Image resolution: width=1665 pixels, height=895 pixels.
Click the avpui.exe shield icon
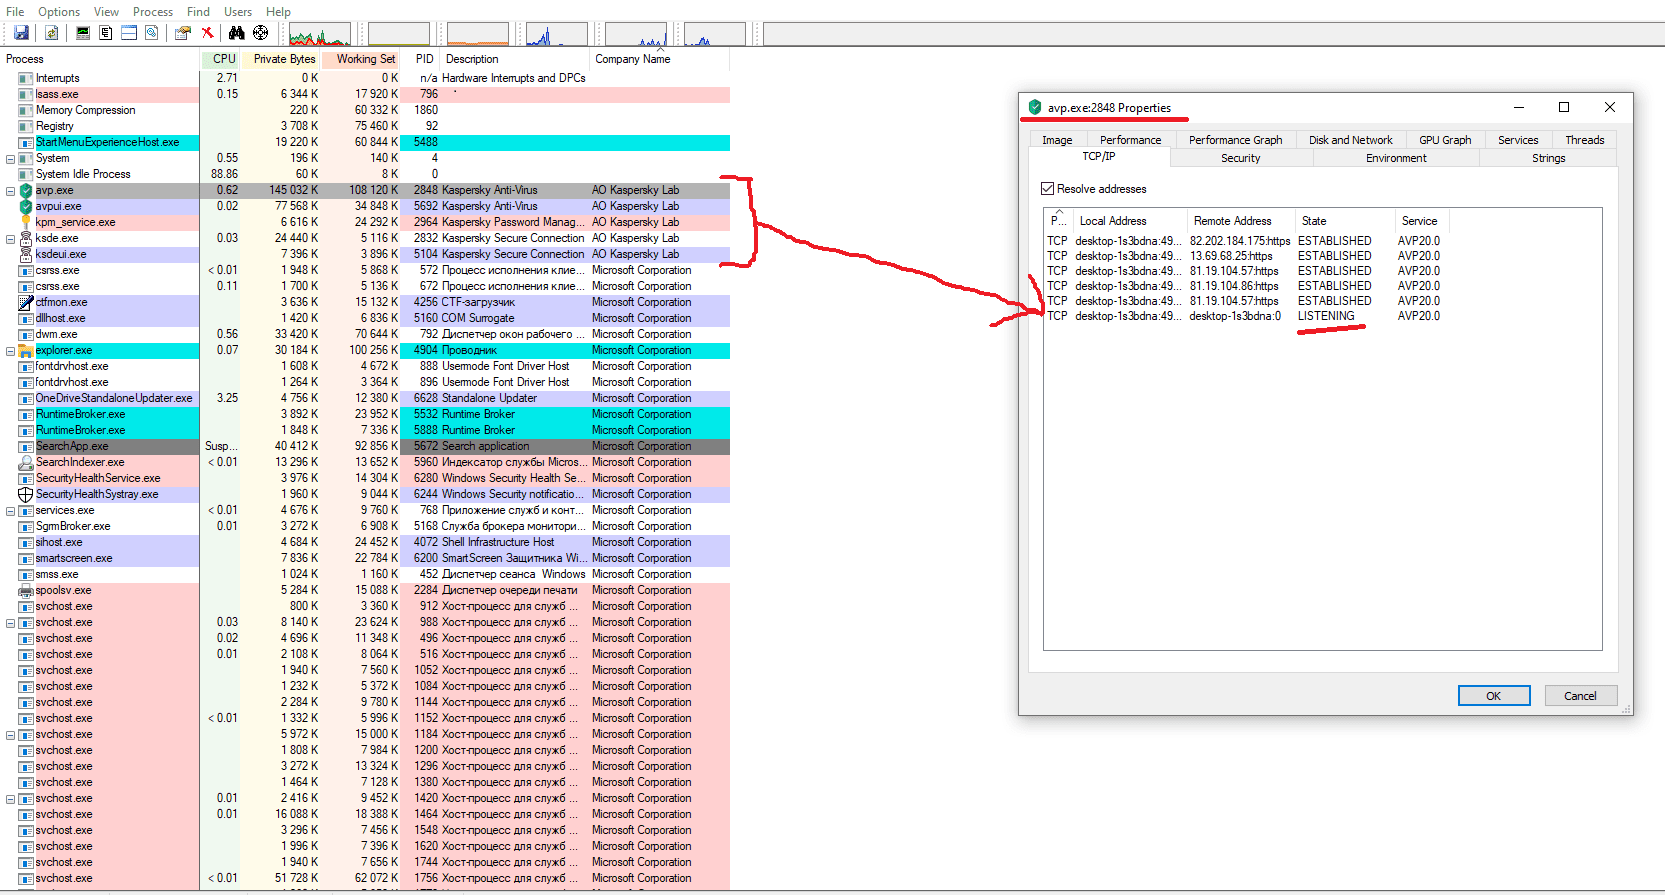(x=26, y=206)
